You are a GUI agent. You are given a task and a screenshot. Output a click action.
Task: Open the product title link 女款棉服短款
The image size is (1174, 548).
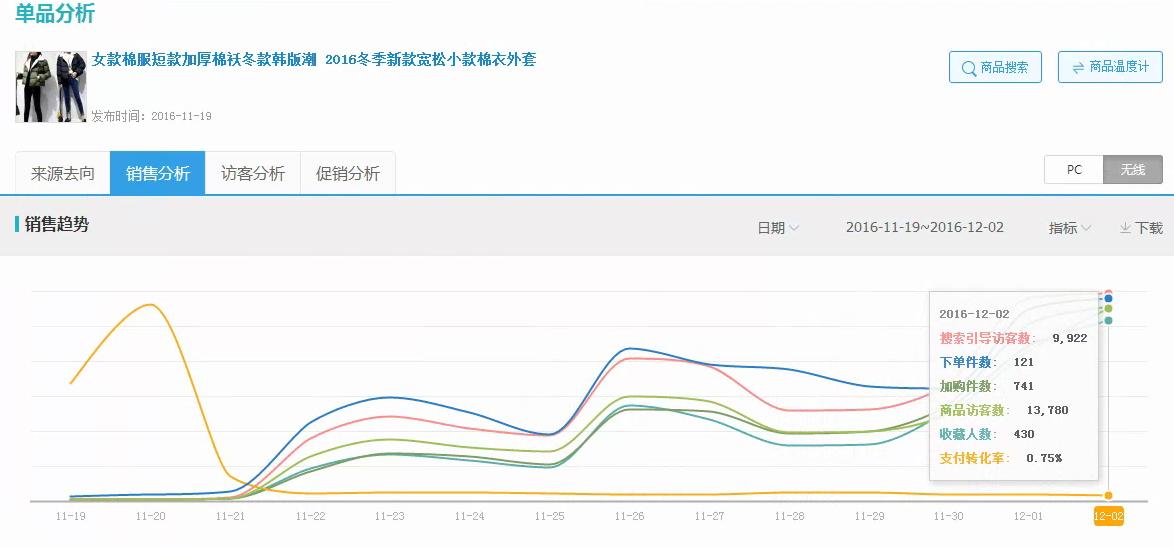click(x=314, y=60)
